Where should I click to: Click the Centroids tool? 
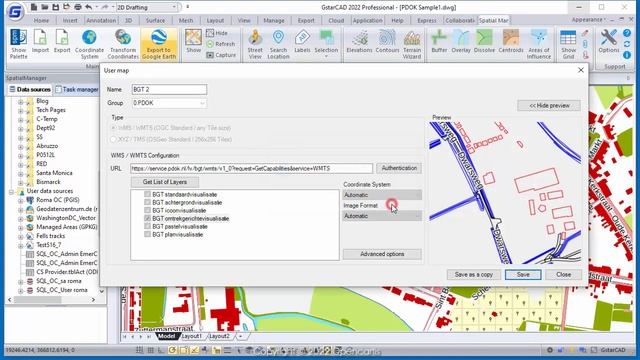coord(511,41)
